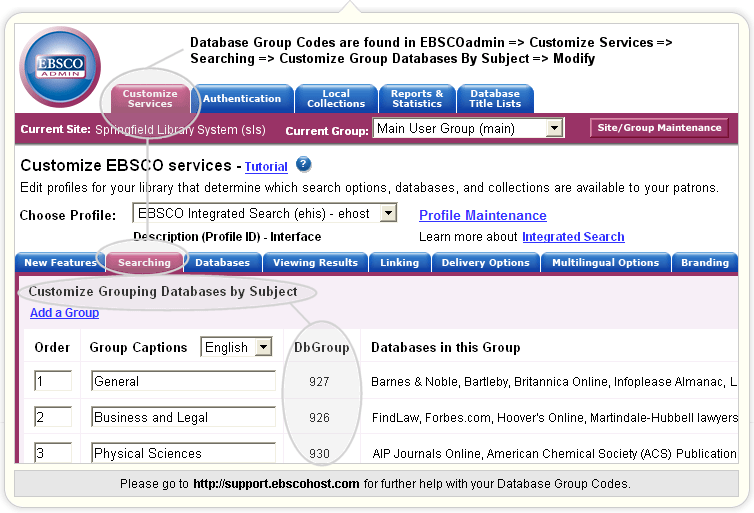Open the Group Captions English language dropdown
Screen dimensions: 754x513
point(236,347)
